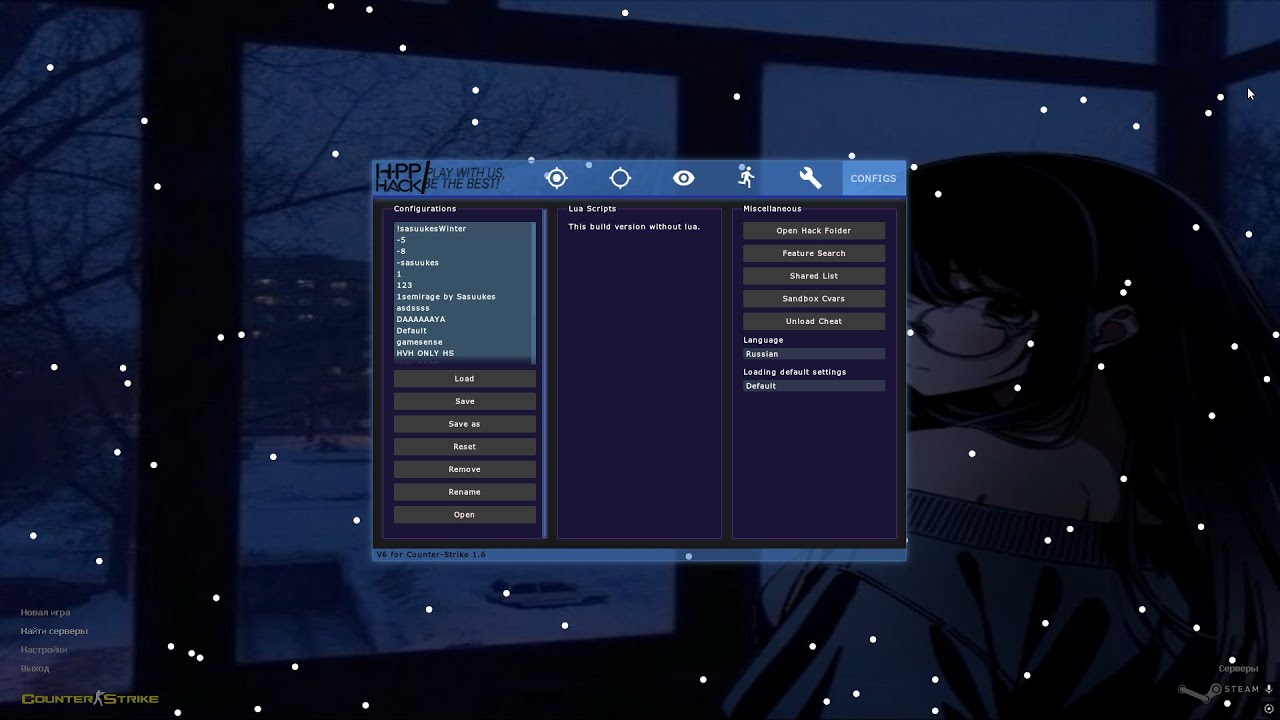
Task: Click the Серверы link above Steam
Action: 1238,669
